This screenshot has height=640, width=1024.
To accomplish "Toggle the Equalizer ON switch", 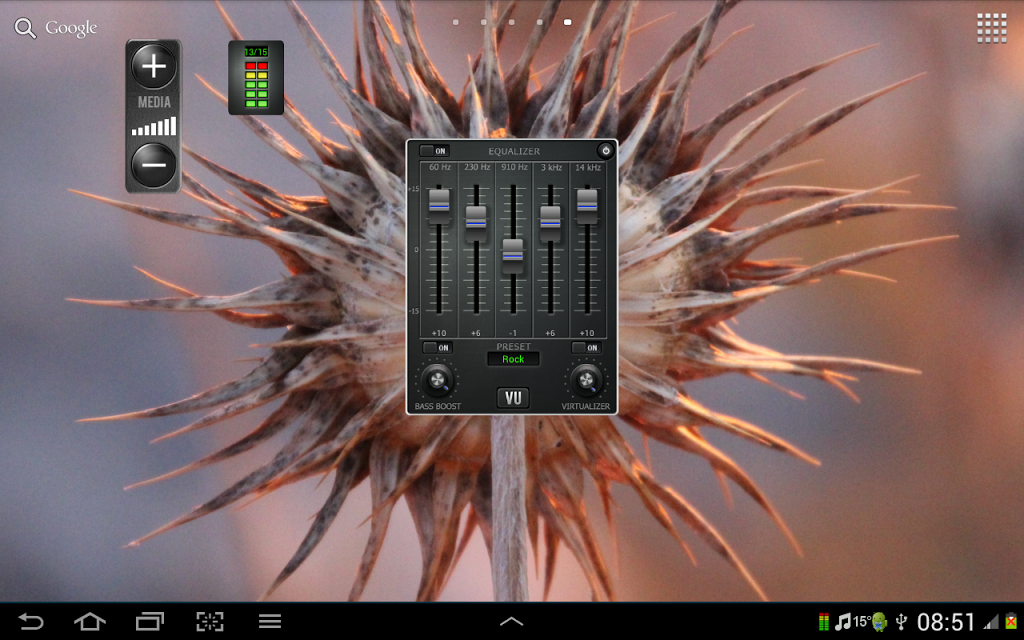I will tap(435, 151).
